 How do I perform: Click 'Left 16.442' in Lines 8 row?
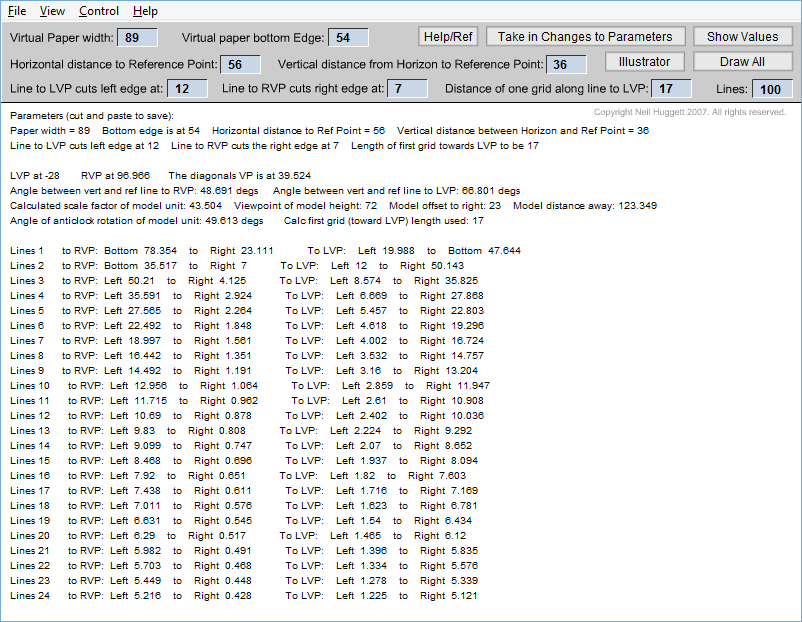point(132,356)
